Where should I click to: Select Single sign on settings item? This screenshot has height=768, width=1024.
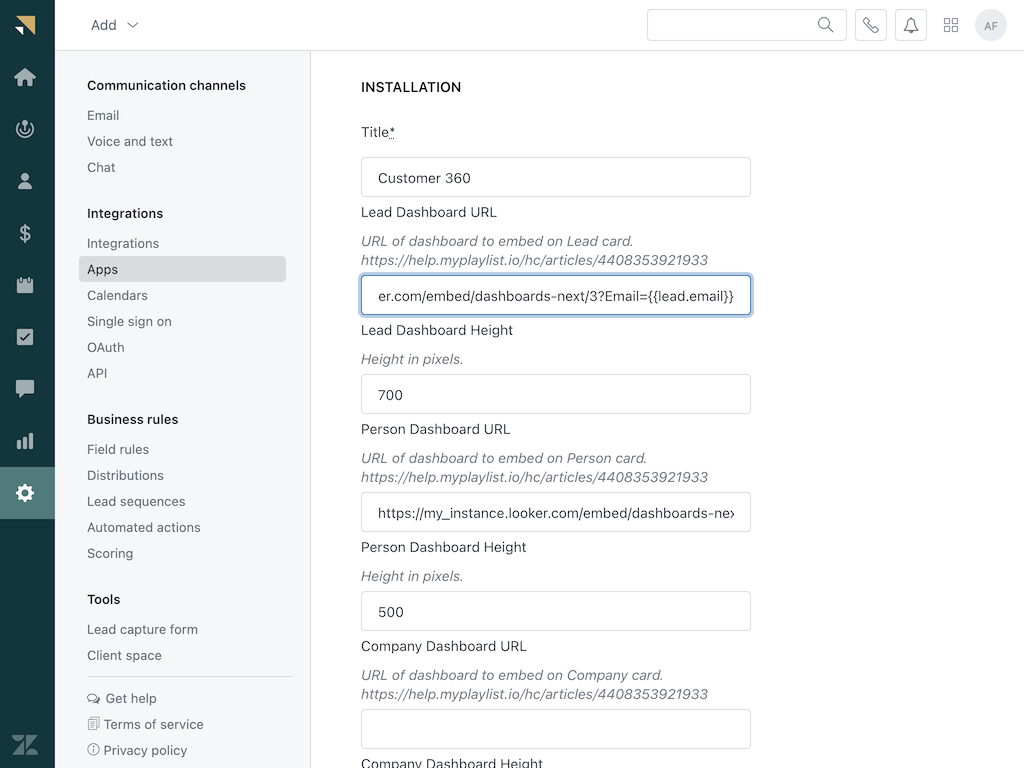(129, 321)
